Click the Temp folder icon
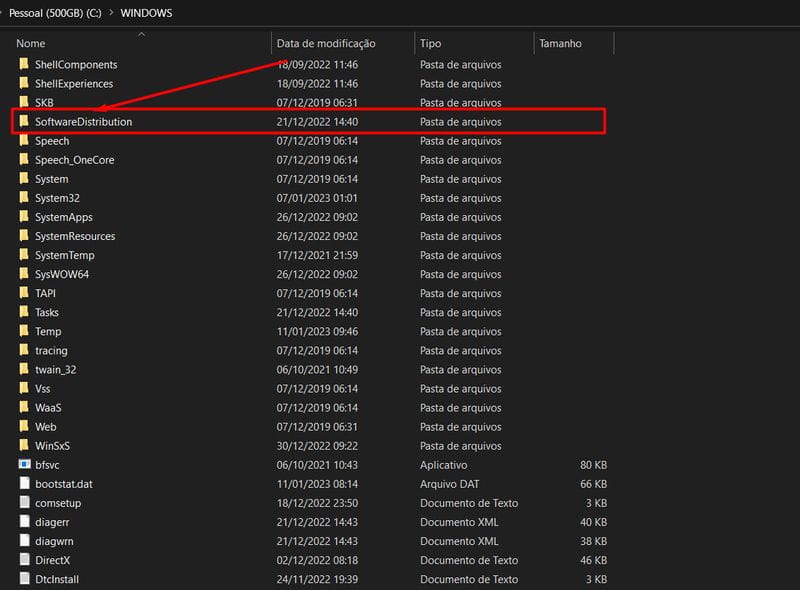This screenshot has width=800, height=590. pyautogui.click(x=24, y=331)
